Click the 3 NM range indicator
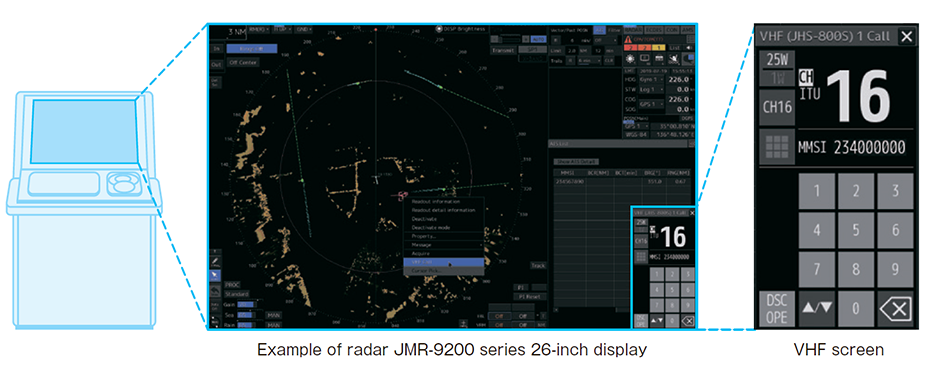The height and width of the screenshot is (367, 930). (x=236, y=32)
